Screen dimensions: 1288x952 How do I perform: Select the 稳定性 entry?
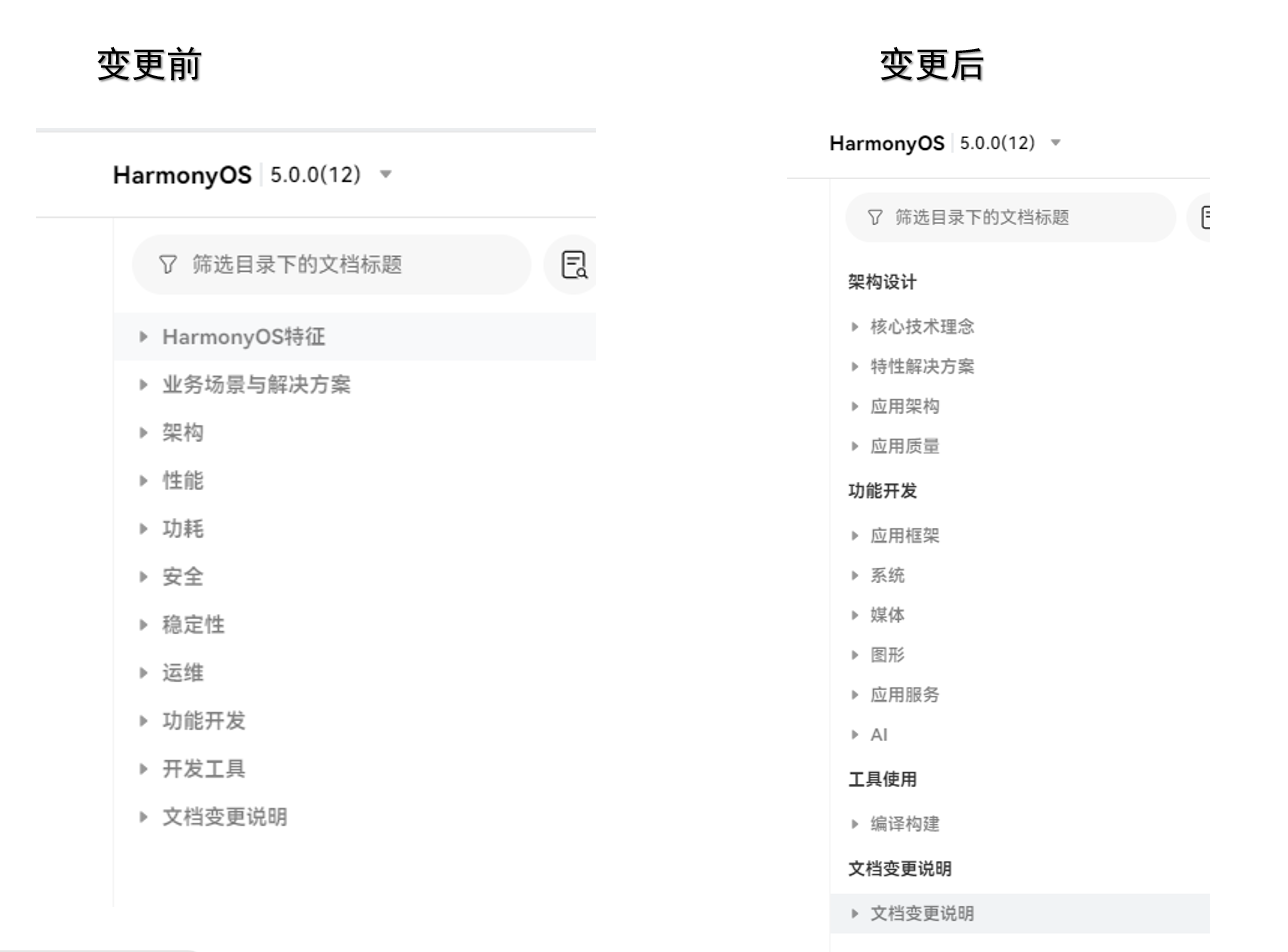click(x=194, y=625)
